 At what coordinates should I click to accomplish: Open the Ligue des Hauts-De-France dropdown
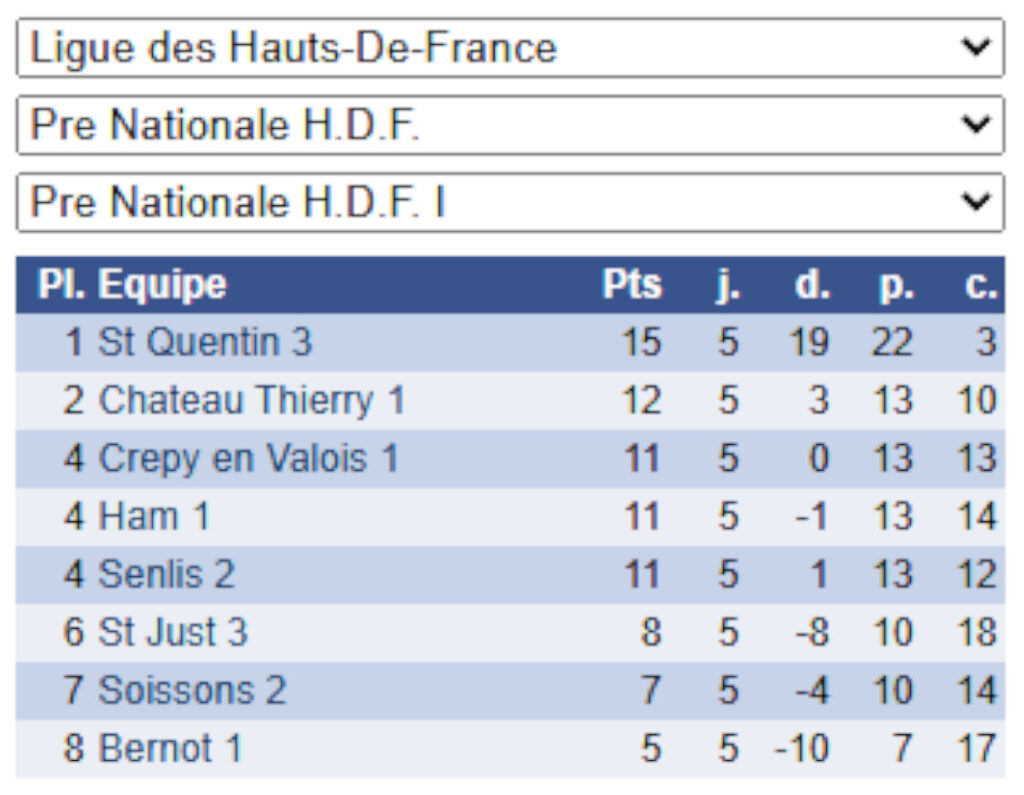coord(510,48)
